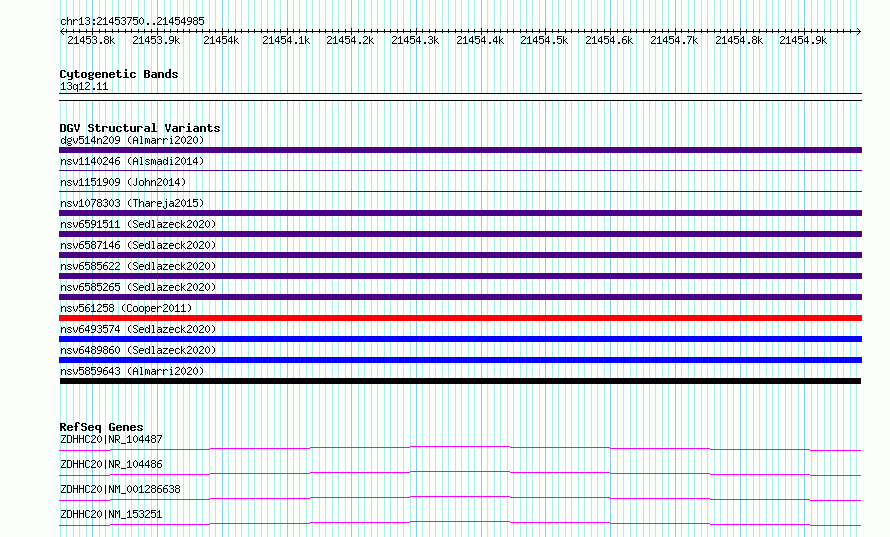Click the 21454.6k ruler tick label
Viewport: 890px width, 537px height.
click(x=609, y=40)
